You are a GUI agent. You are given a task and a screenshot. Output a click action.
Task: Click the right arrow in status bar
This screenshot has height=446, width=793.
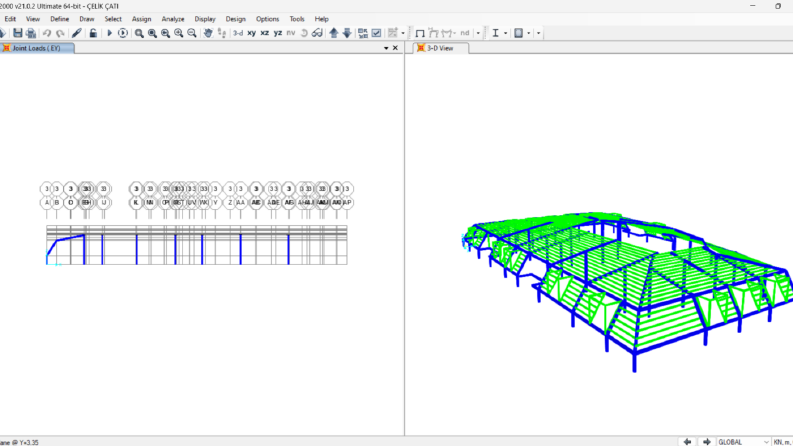[x=707, y=441]
